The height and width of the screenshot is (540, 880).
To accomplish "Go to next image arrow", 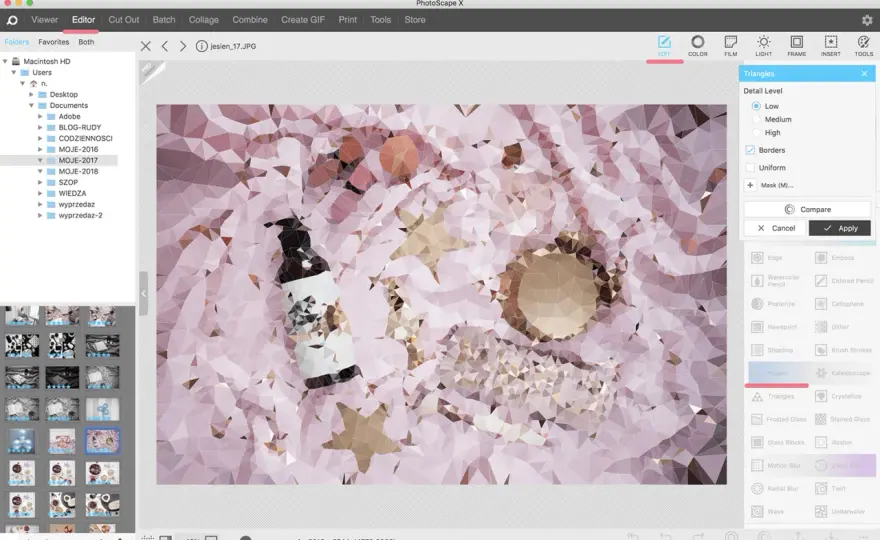I will pos(182,46).
